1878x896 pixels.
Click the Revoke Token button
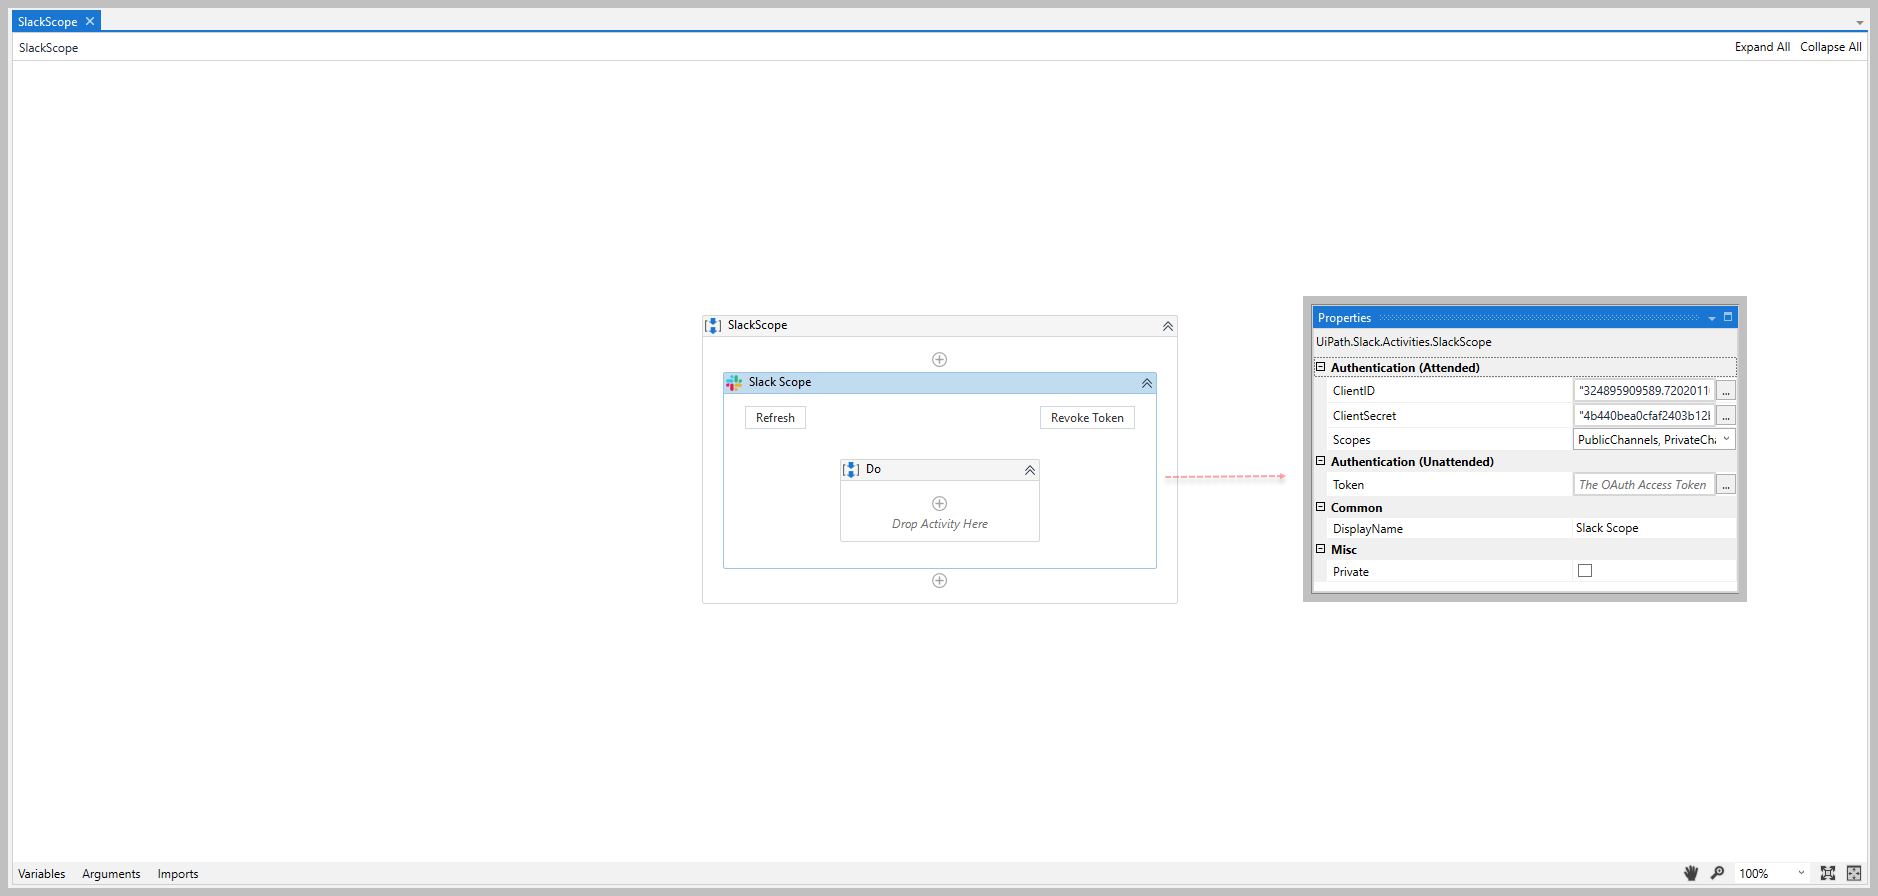1087,418
